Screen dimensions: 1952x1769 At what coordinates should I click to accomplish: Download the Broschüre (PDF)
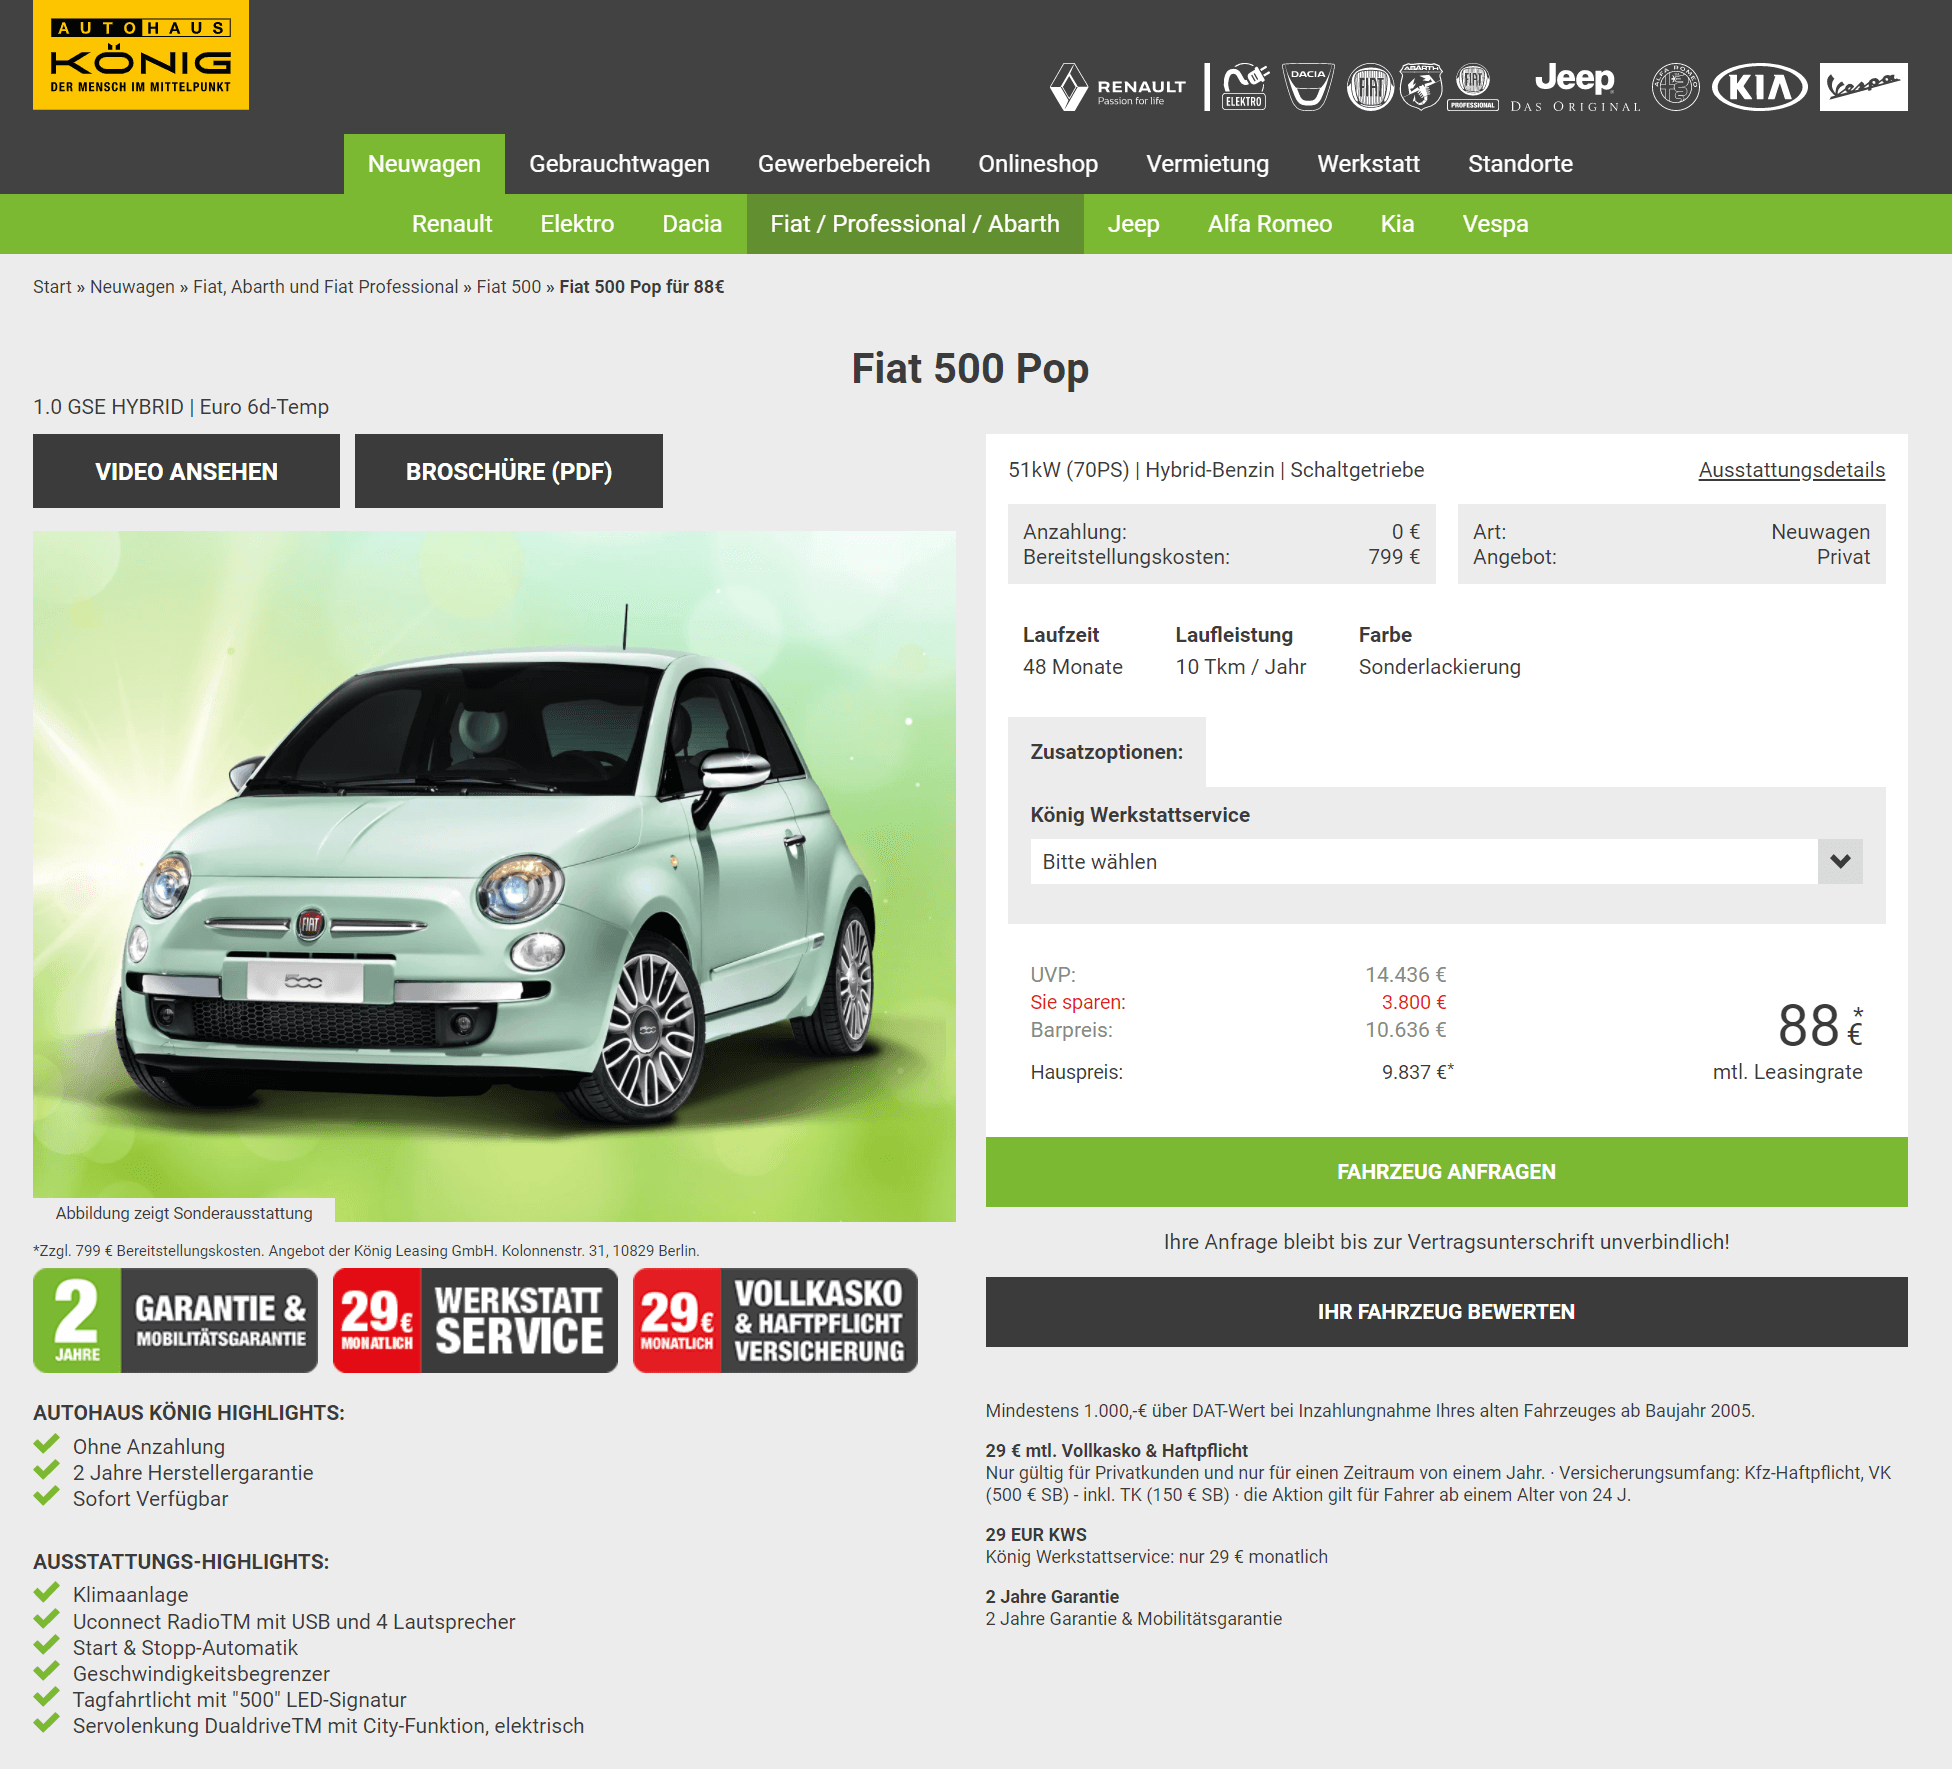click(509, 471)
